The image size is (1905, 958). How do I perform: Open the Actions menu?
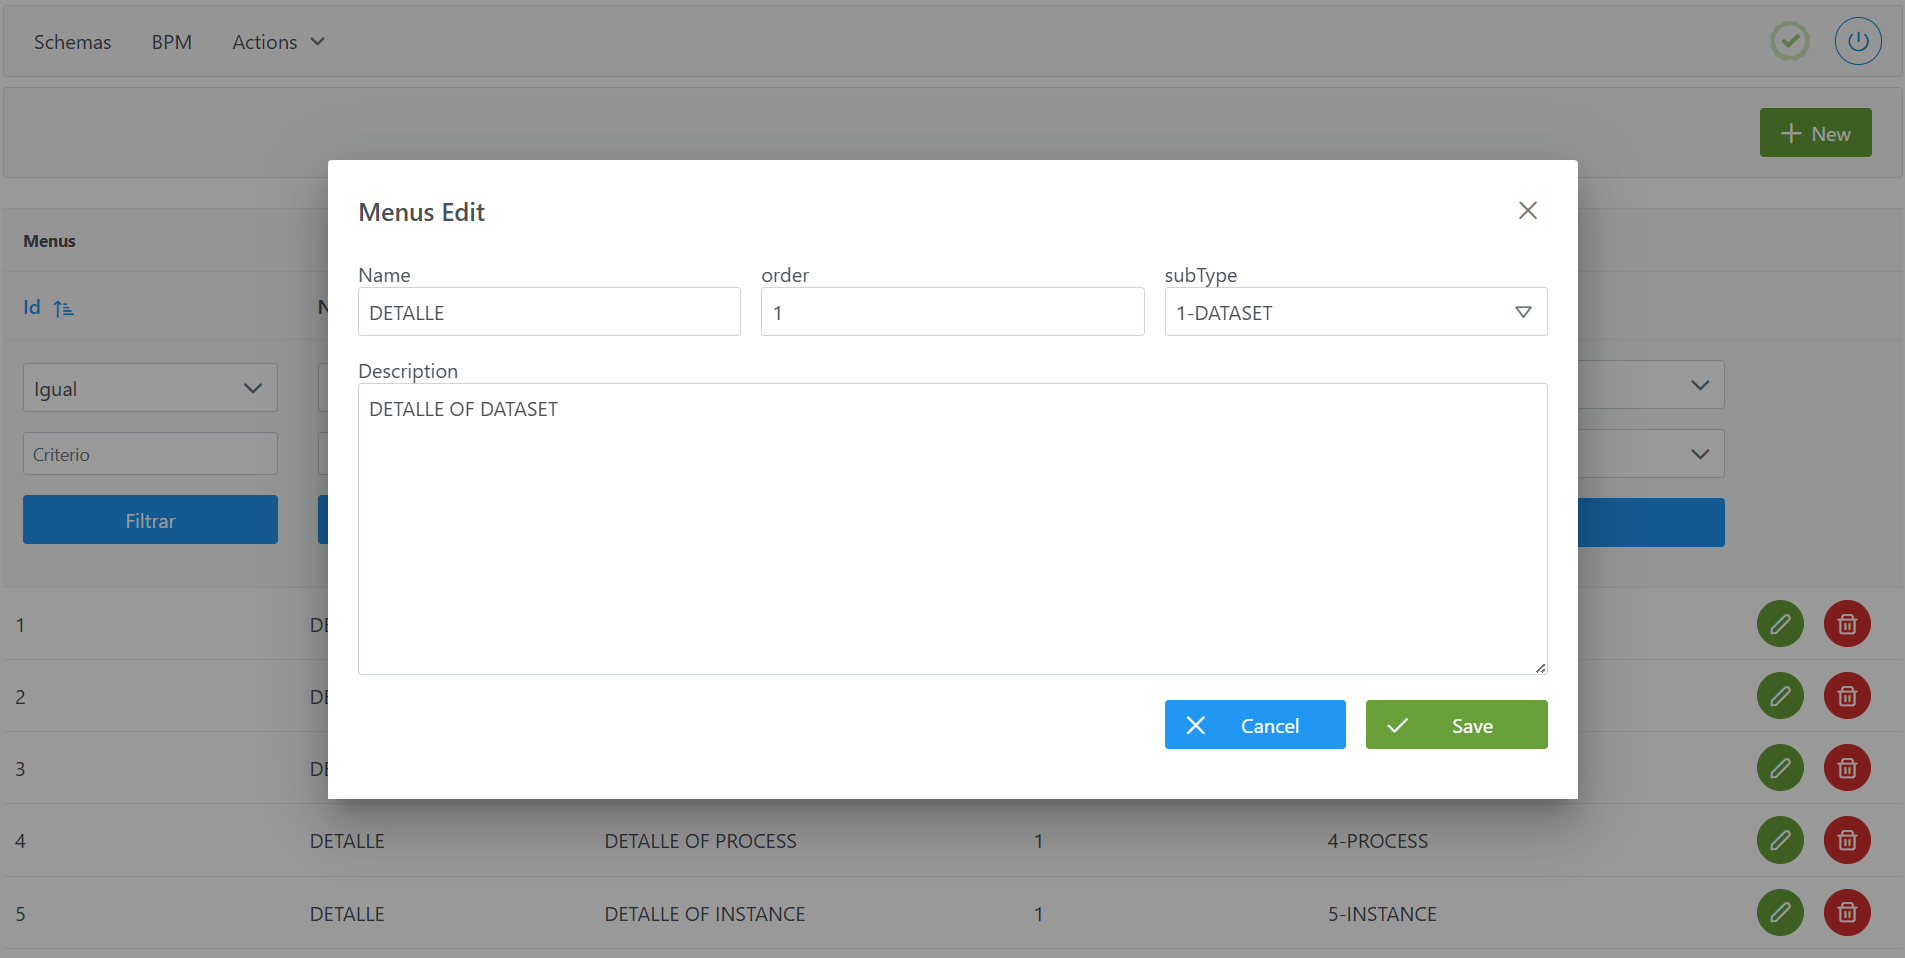[278, 42]
